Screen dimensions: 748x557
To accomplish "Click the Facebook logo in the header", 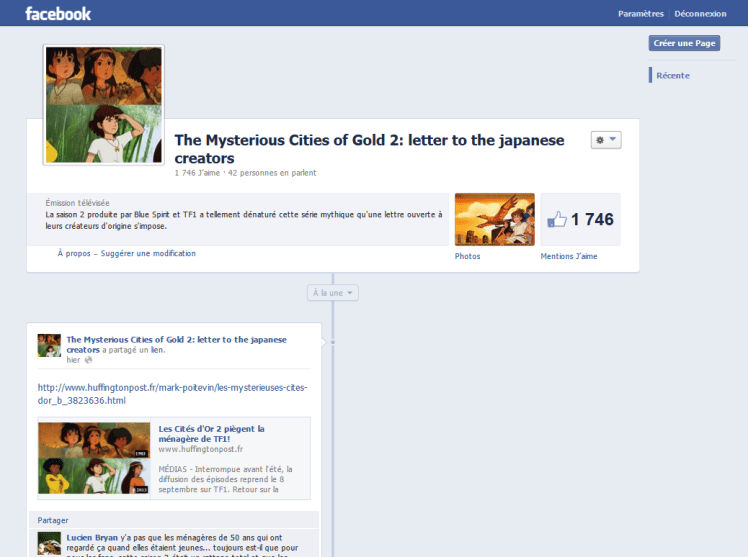I will click(x=58, y=14).
